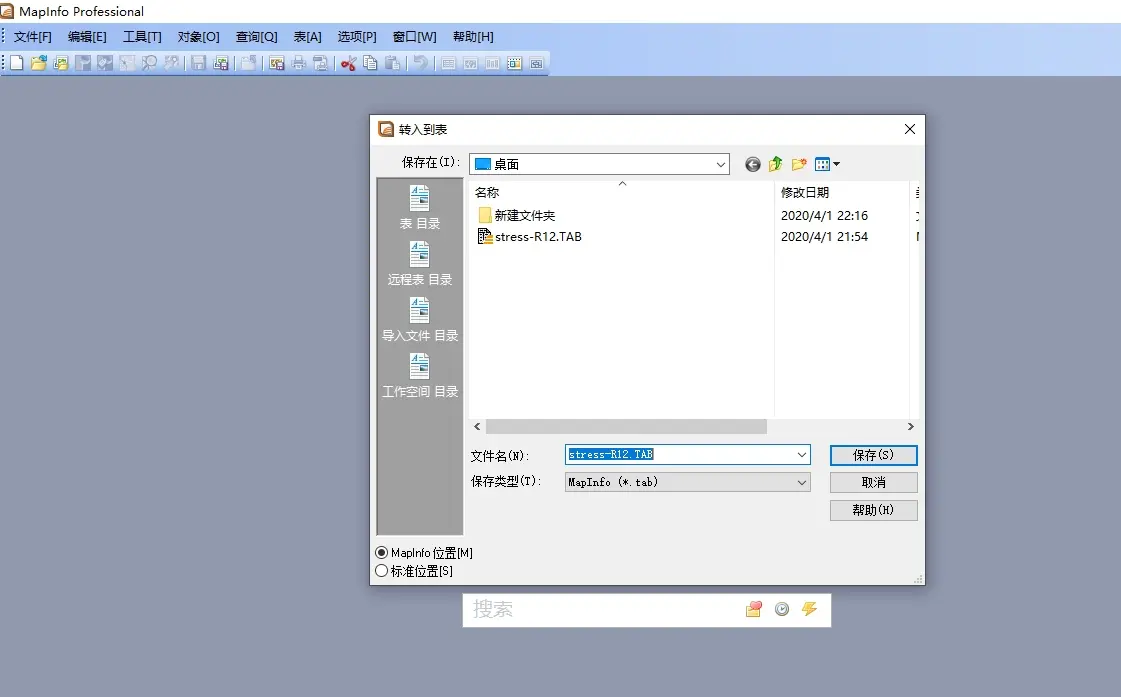The height and width of the screenshot is (697, 1121).
Task: Click the New Redistricter toolbar icon
Action: (536, 63)
